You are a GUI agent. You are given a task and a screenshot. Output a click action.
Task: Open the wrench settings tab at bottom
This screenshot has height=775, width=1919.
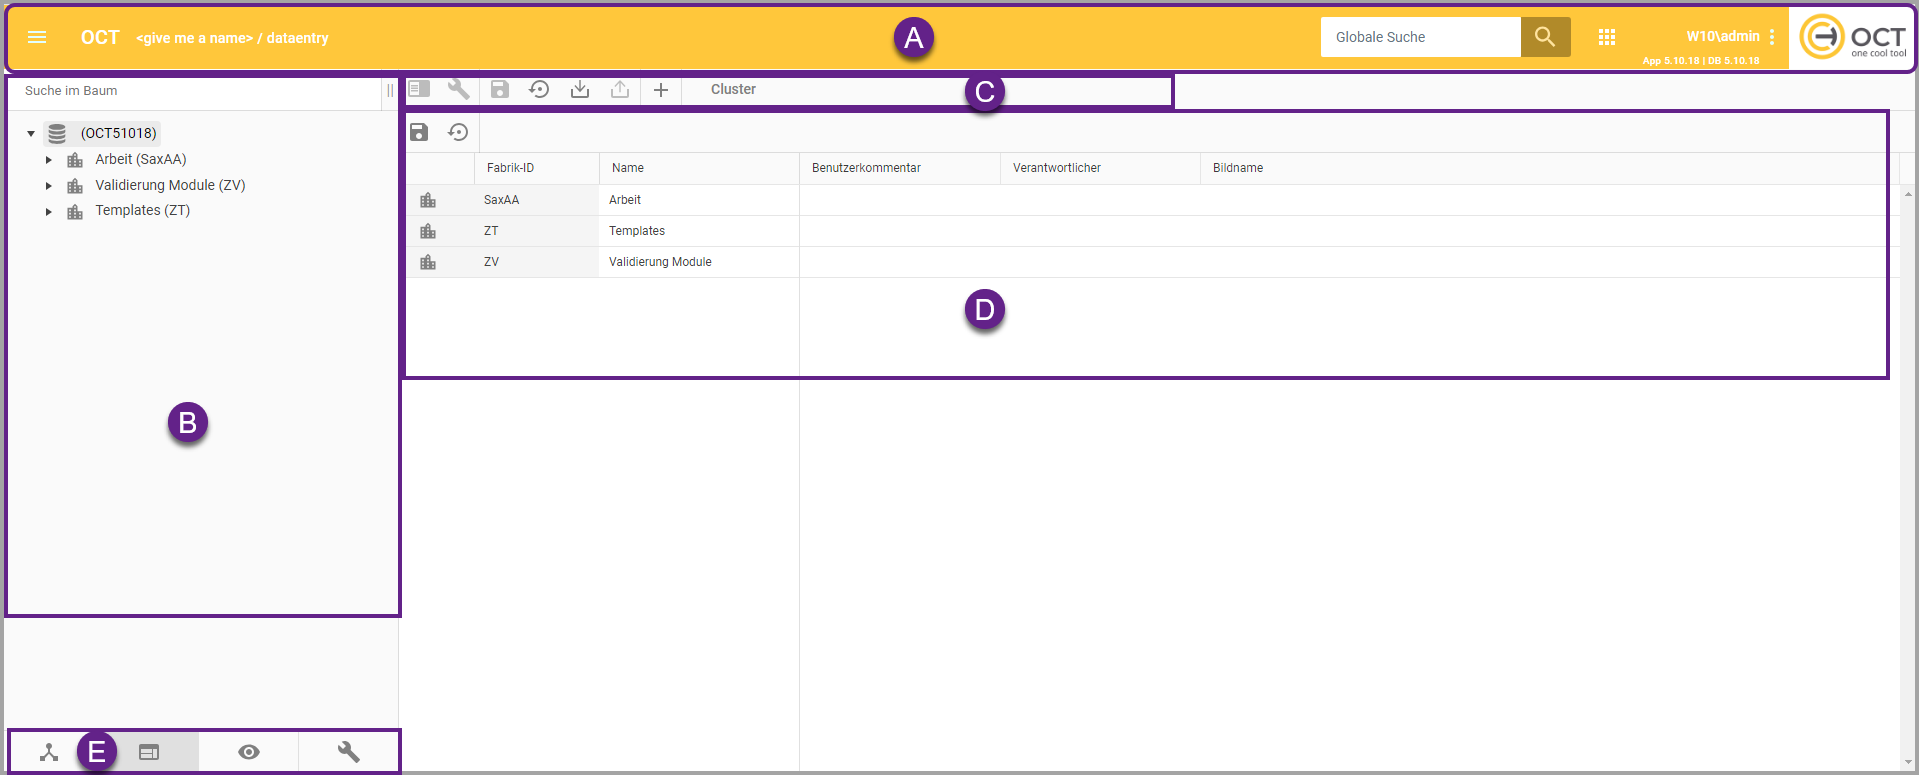tap(349, 752)
